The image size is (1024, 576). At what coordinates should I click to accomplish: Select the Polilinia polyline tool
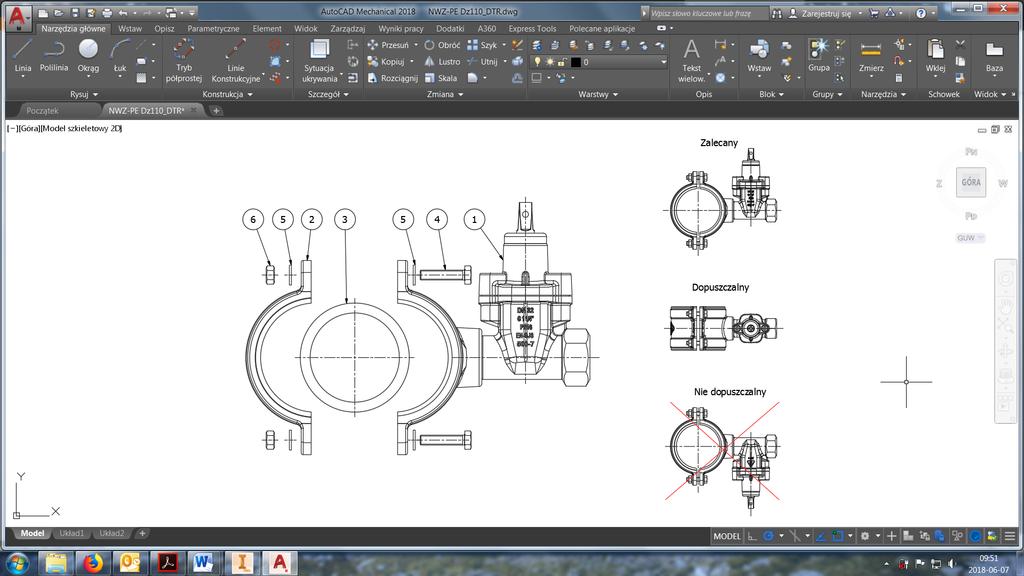[x=54, y=56]
